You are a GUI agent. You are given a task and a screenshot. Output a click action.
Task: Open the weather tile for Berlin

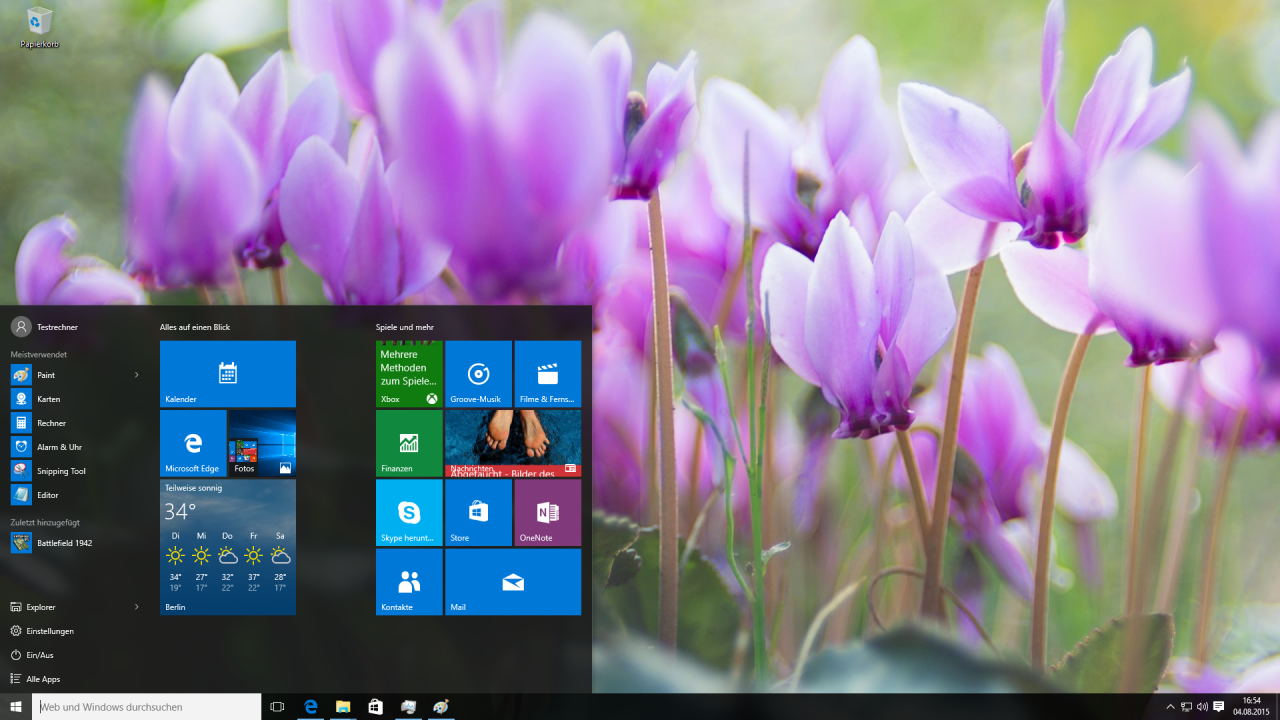(228, 547)
